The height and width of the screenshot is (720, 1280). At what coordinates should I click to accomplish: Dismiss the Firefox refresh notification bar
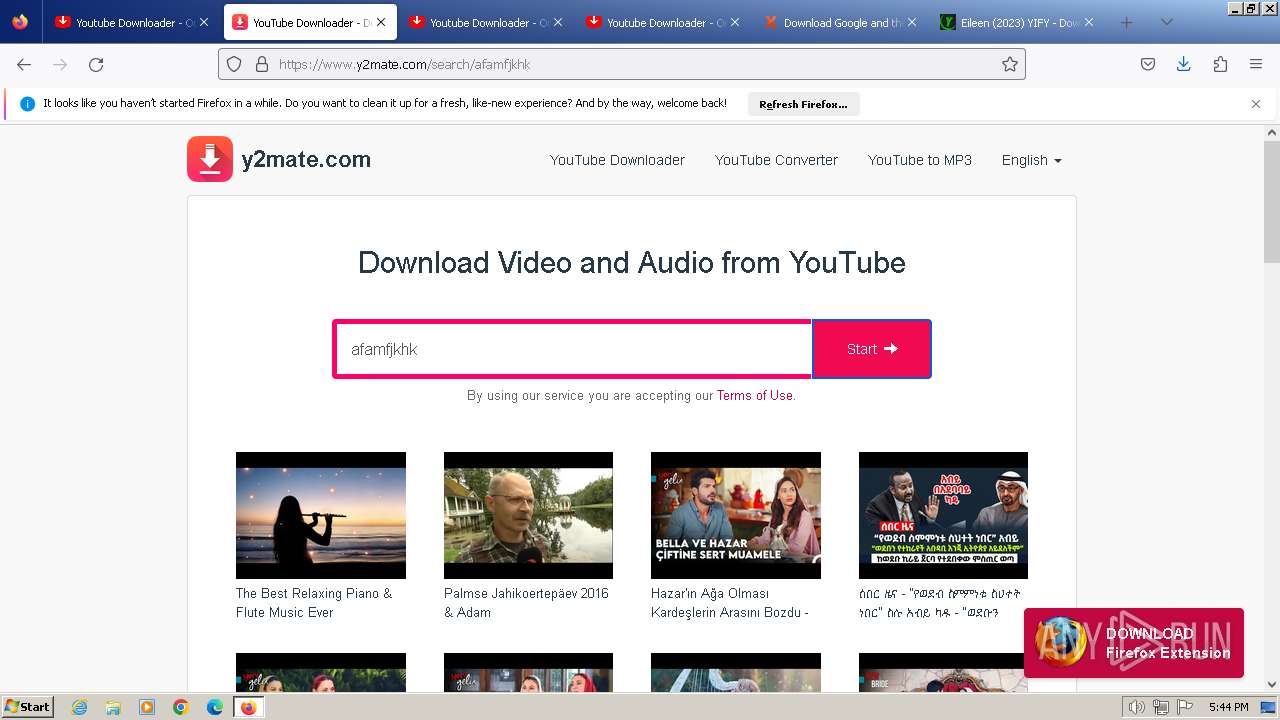1256,104
